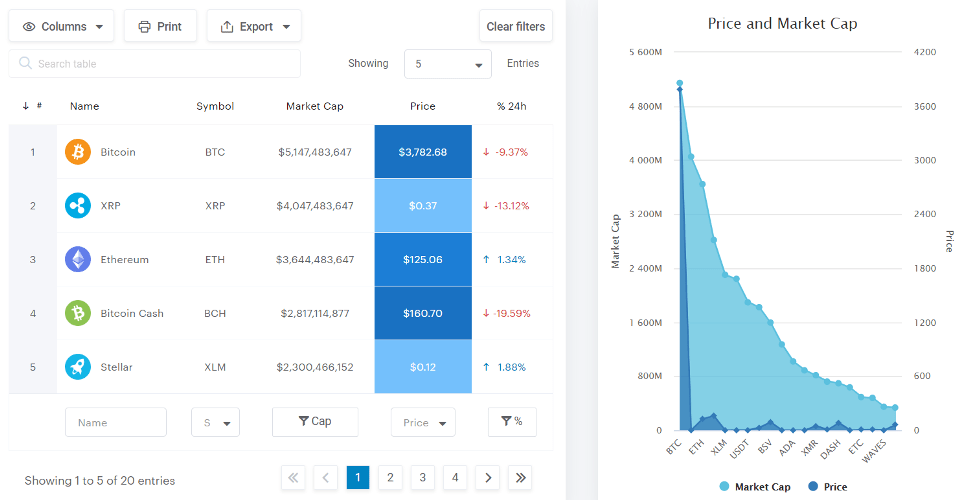Expand the Export options dropdown
The image size is (956, 500).
[x=254, y=27]
